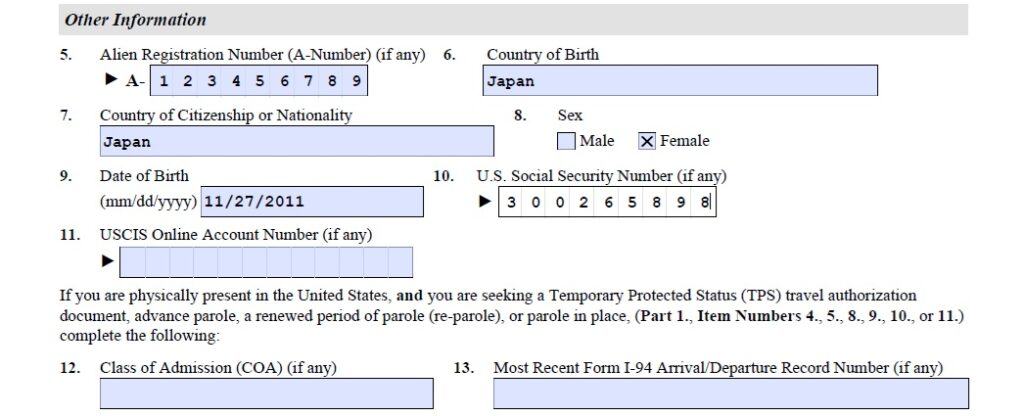Image resolution: width=1024 pixels, height=416 pixels.
Task: Click first cell of USCIS Online Account Number
Action: (132, 262)
